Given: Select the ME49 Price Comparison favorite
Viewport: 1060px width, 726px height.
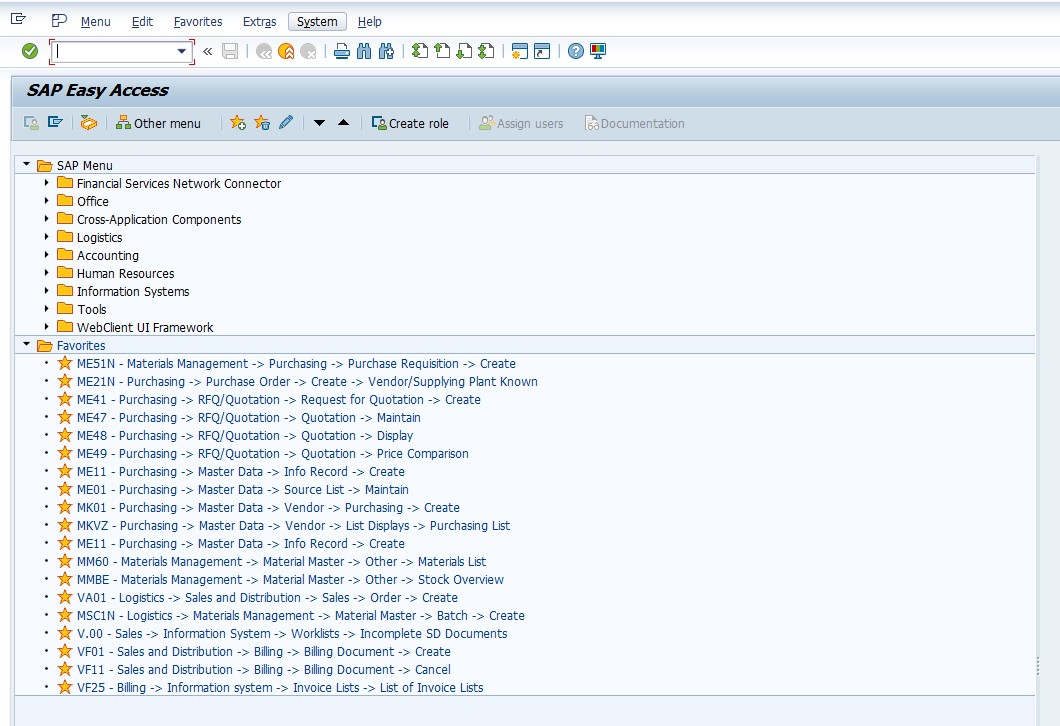Looking at the screenshot, I should tap(272, 454).
